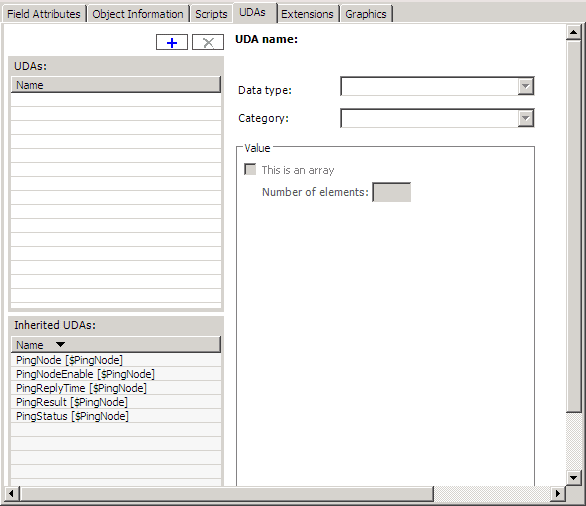Click the vertical scrollbar thumb

[x=573, y=226]
